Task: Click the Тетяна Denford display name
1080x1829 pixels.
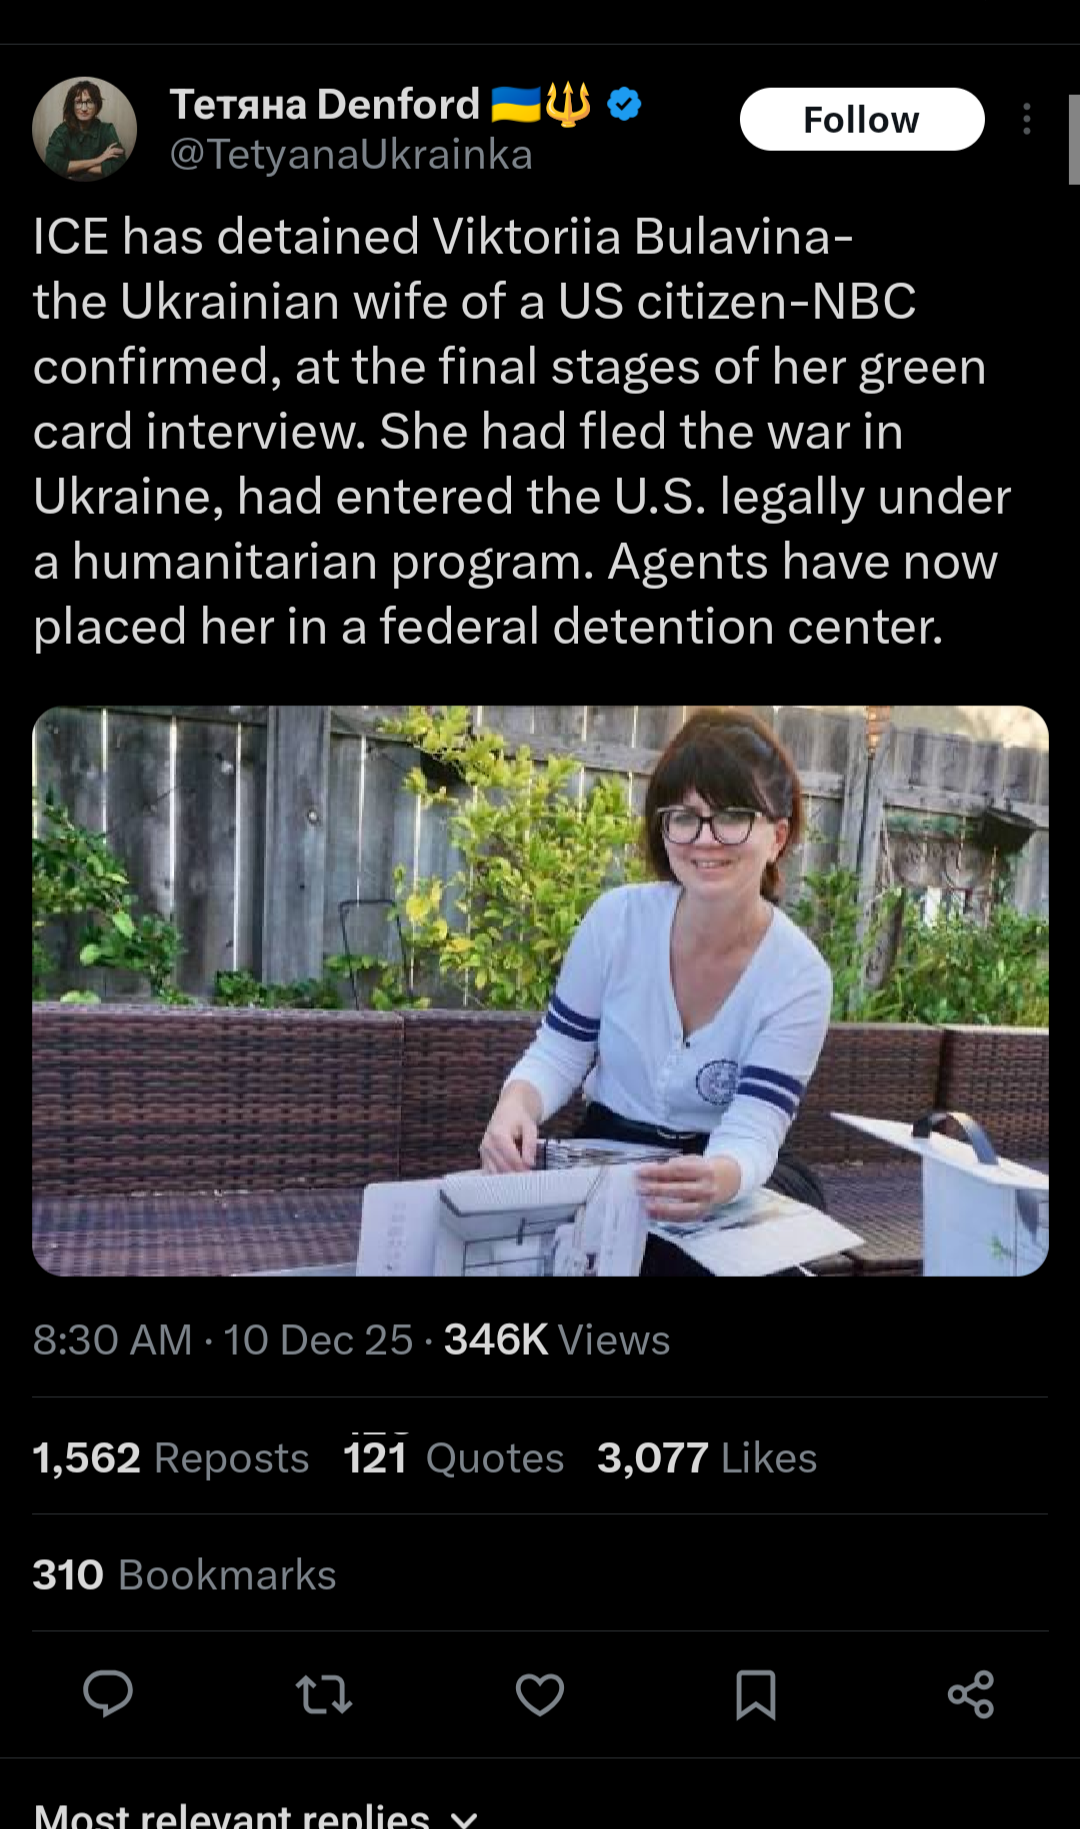Action: 325,104
